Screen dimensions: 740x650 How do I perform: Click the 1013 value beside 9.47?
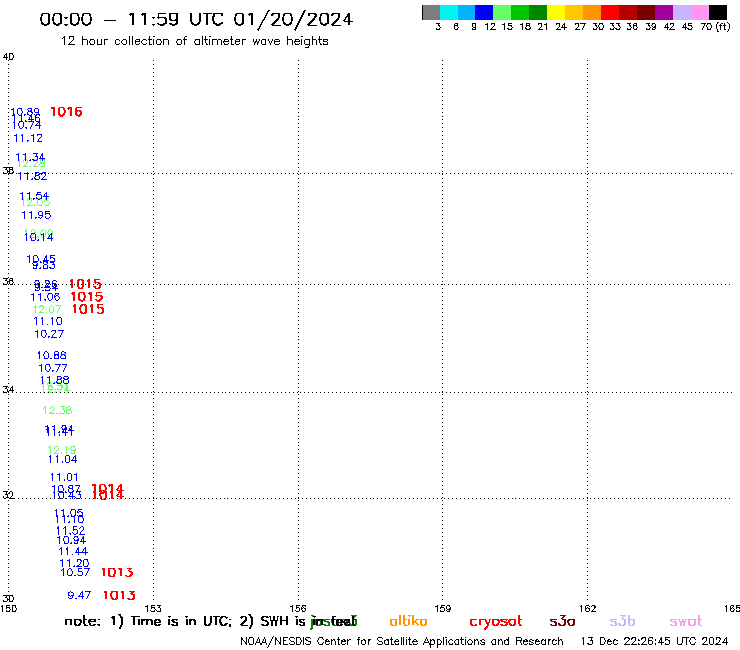(119, 595)
